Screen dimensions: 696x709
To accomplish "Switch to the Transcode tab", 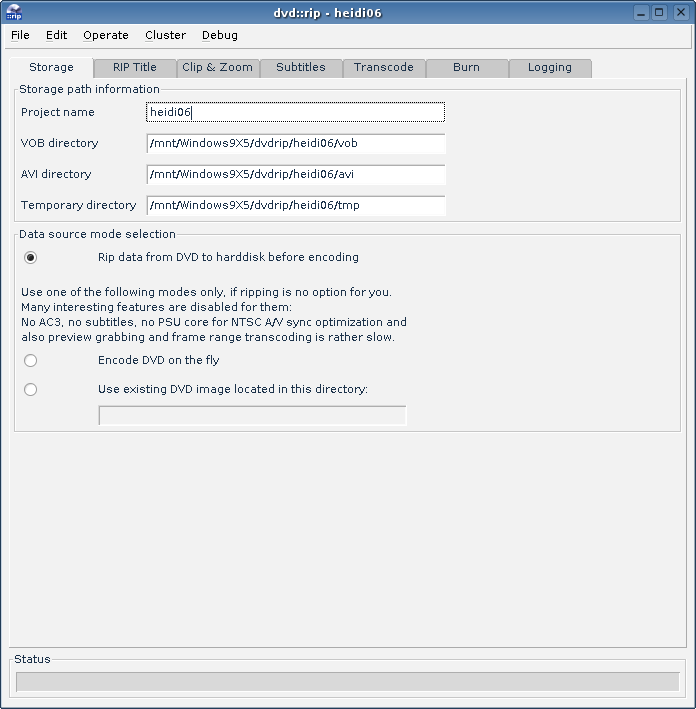I will point(384,67).
